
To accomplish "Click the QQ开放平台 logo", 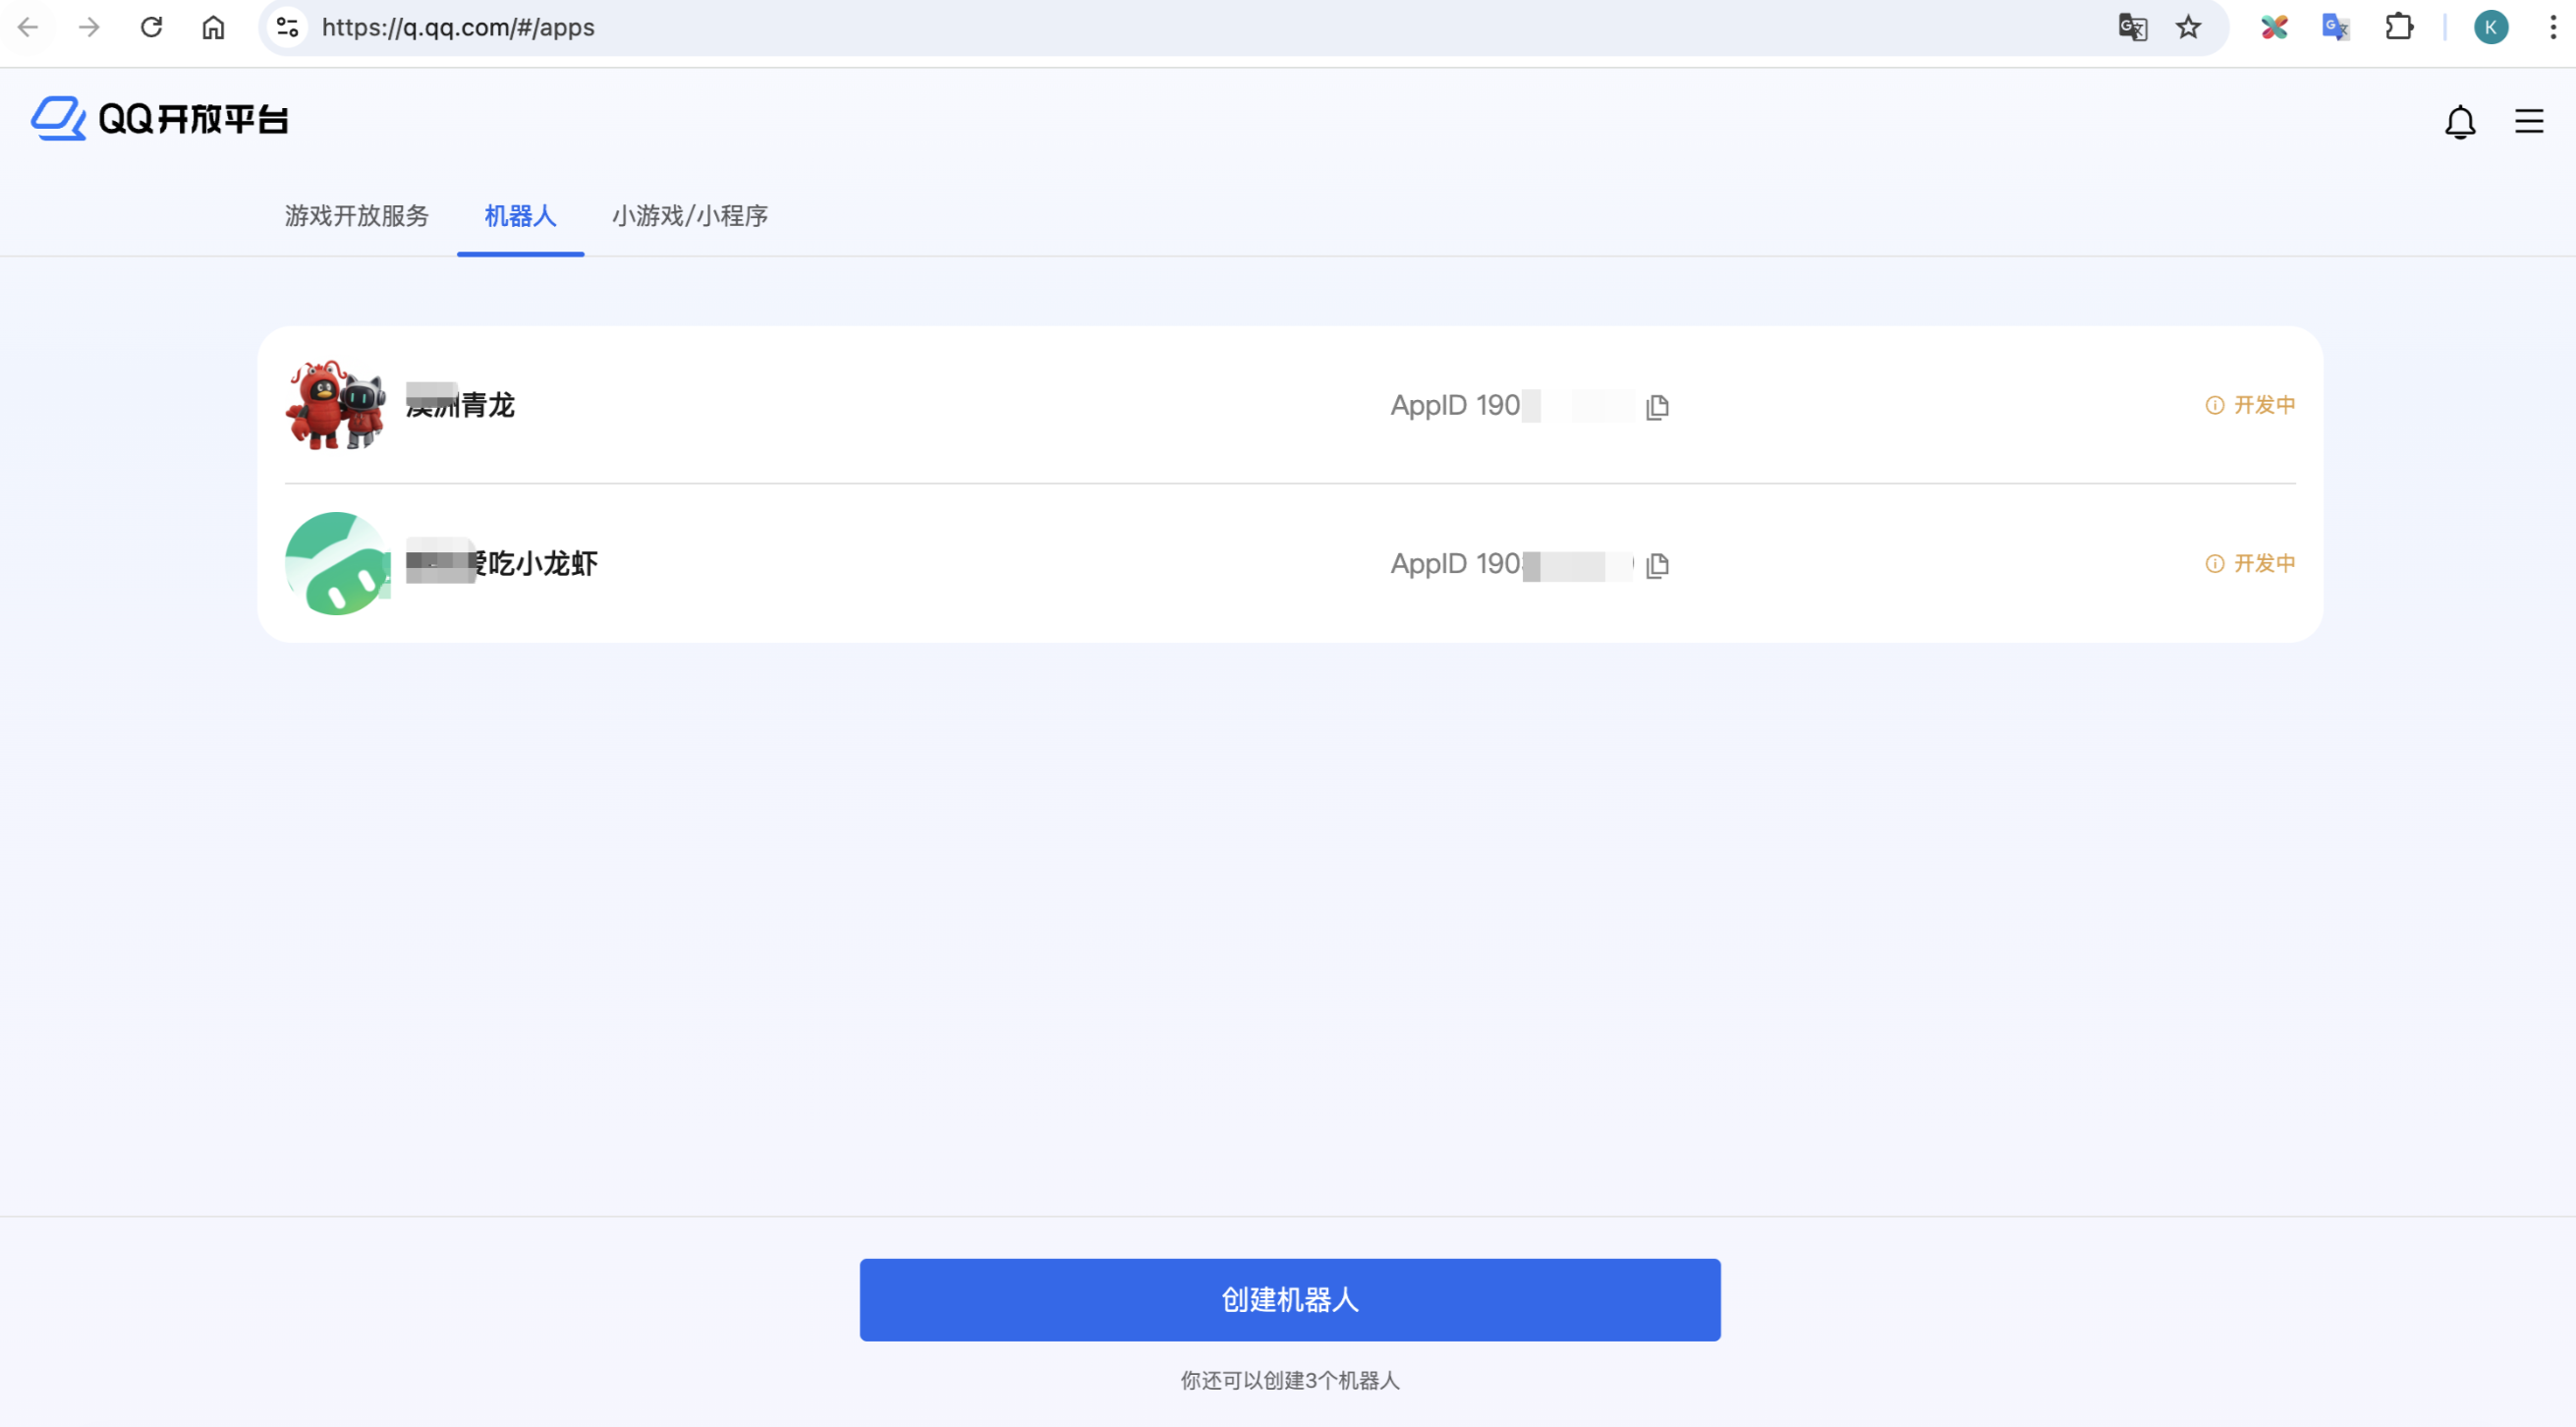I will pos(160,119).
